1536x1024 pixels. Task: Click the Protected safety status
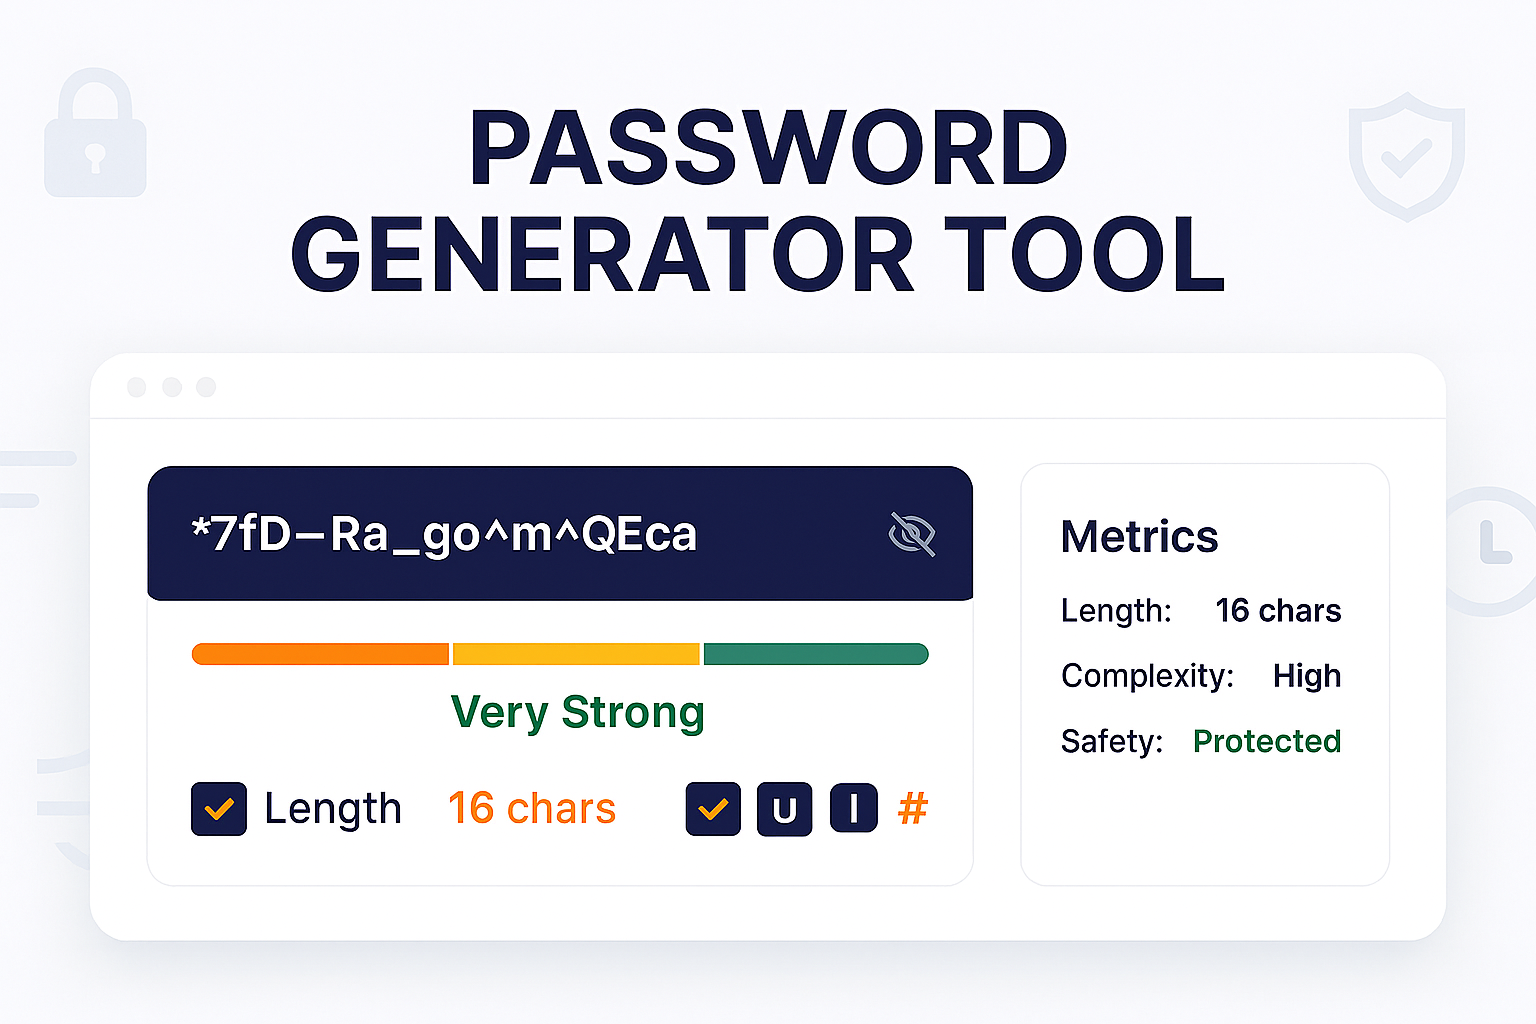(x=1266, y=741)
